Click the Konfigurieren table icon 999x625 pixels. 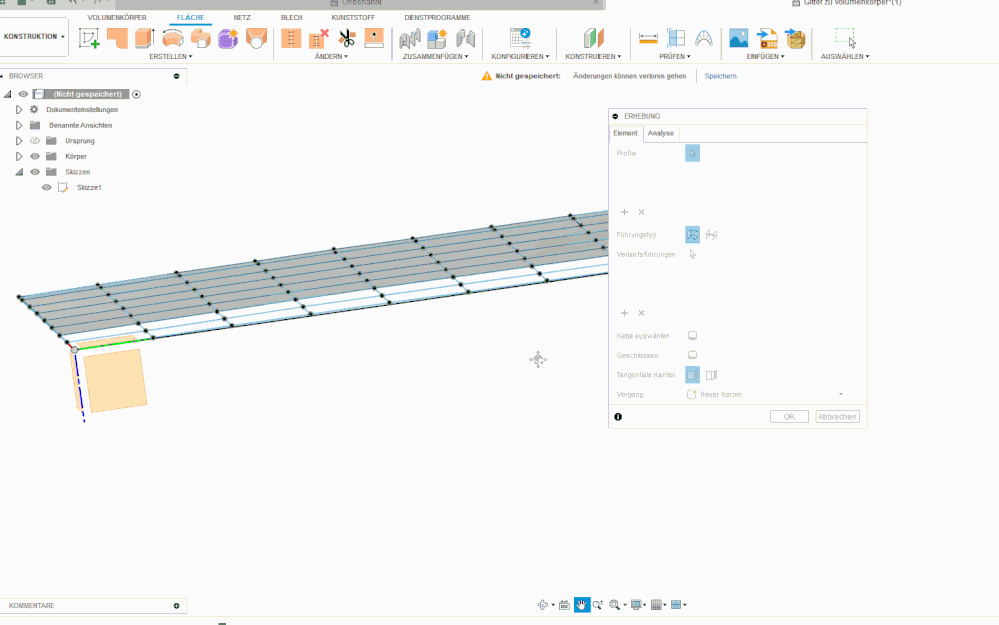coord(521,38)
